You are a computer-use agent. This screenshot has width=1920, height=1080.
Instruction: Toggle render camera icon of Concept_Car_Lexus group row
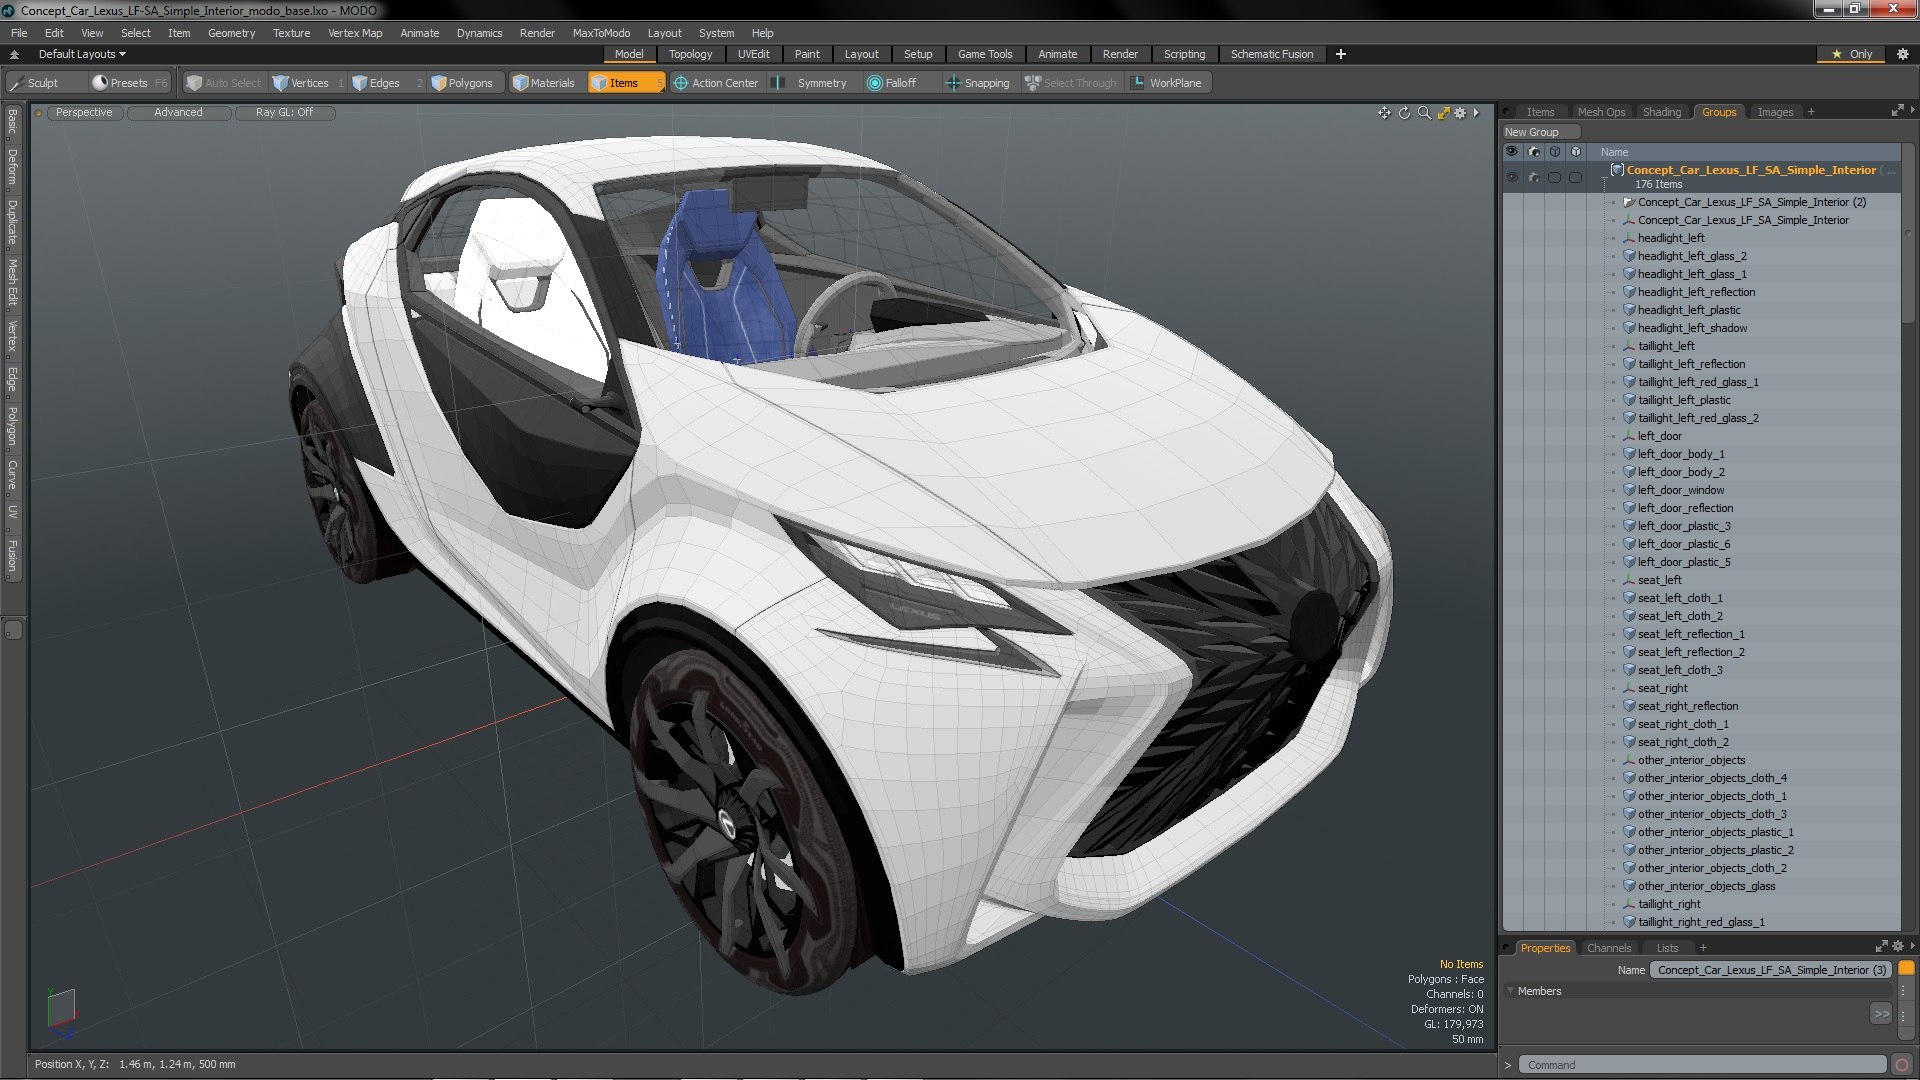coord(1533,177)
